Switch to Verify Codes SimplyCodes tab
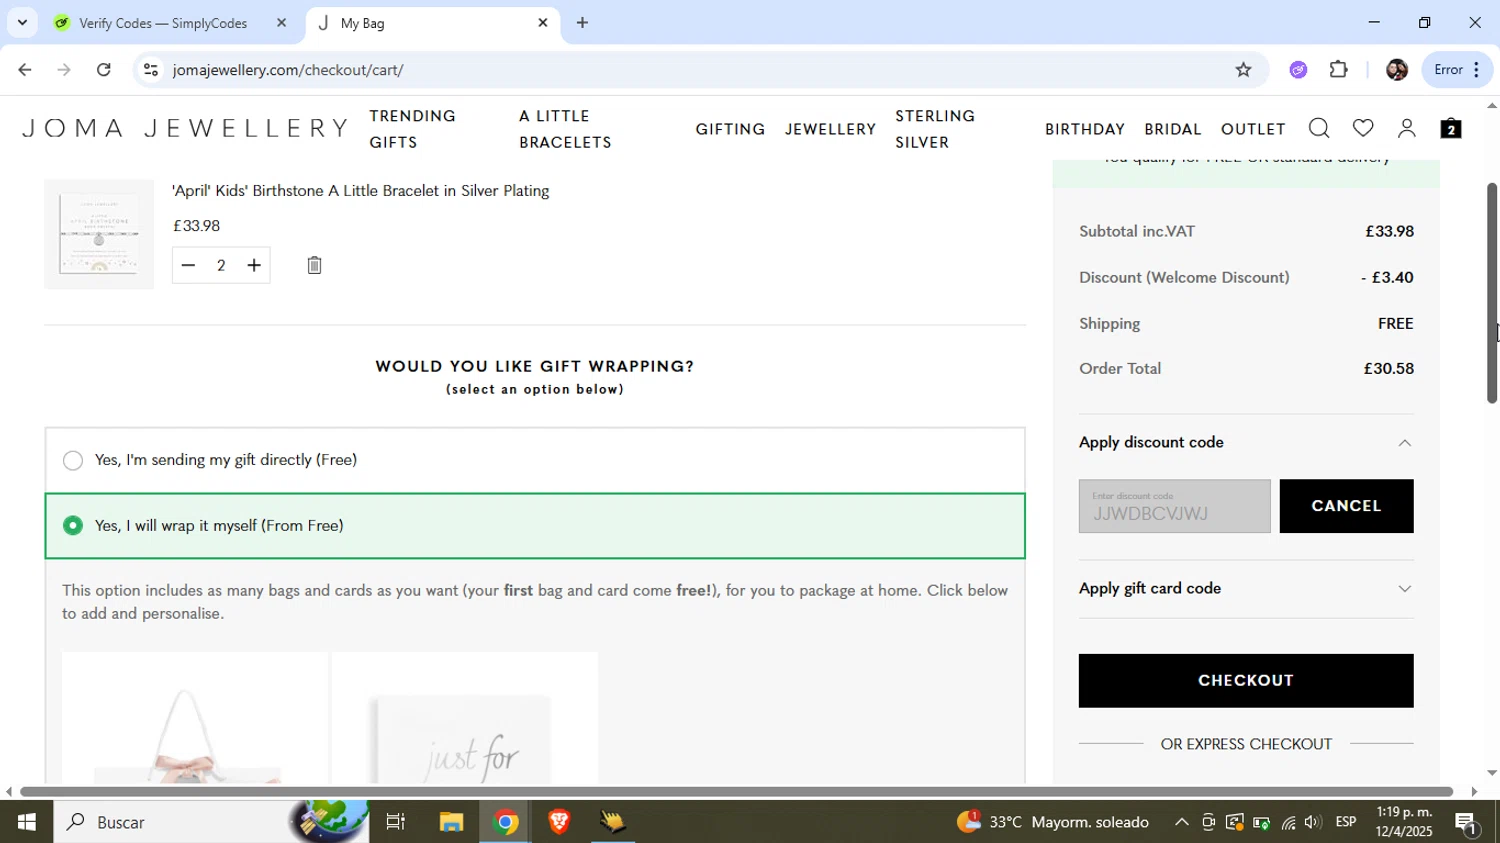The width and height of the screenshot is (1500, 843). pos(163,22)
